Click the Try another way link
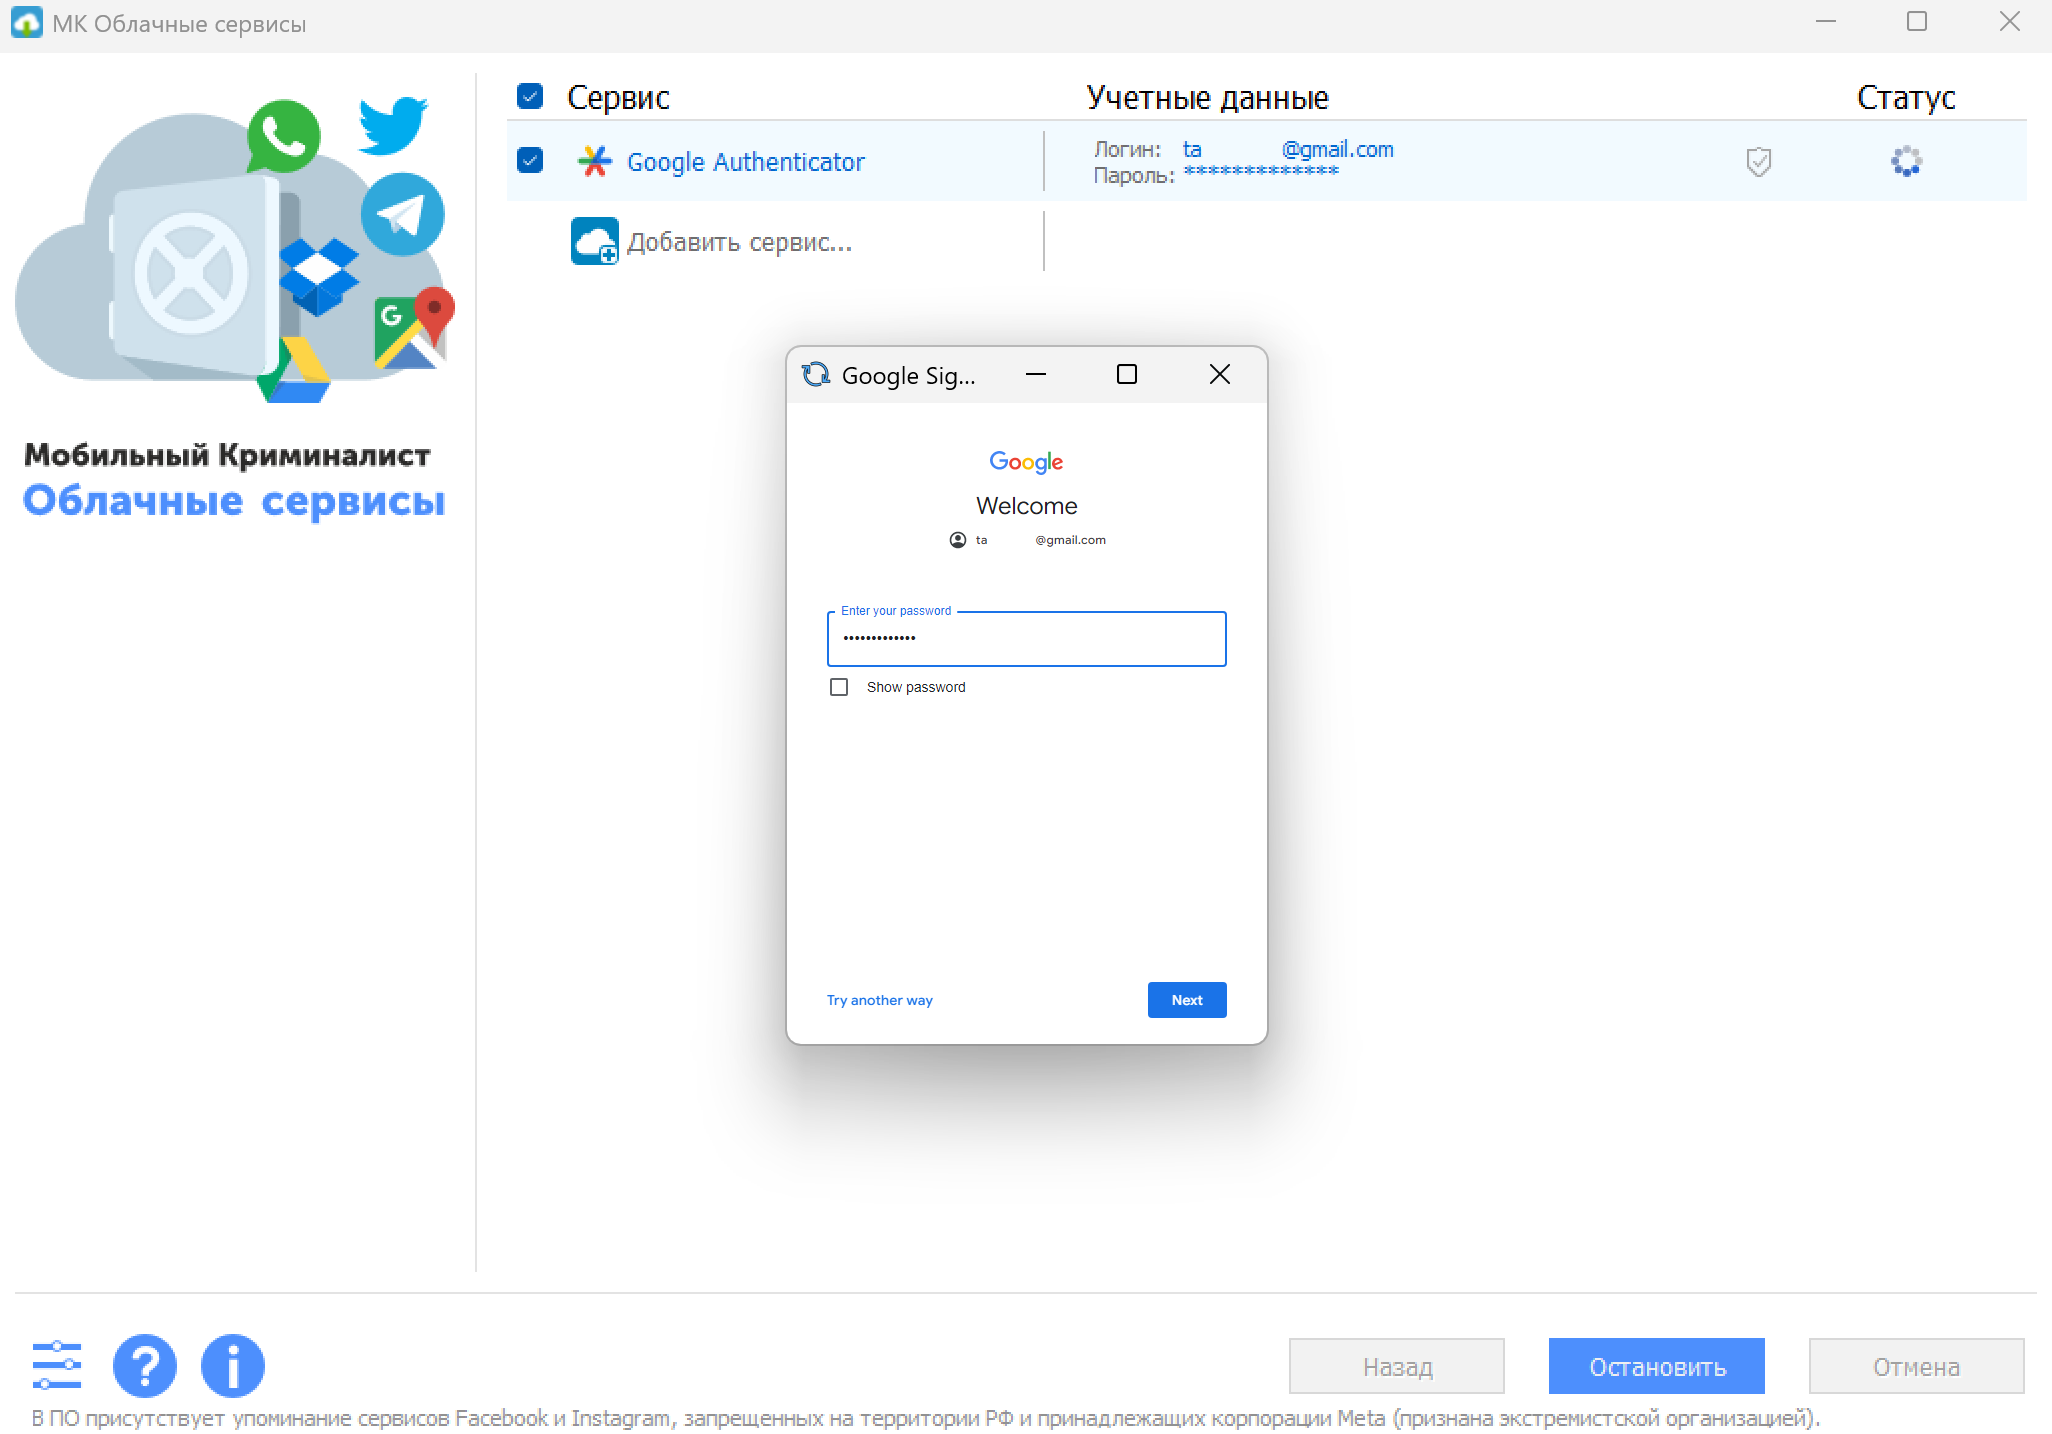Image resolution: width=2052 pixels, height=1434 pixels. [879, 1000]
